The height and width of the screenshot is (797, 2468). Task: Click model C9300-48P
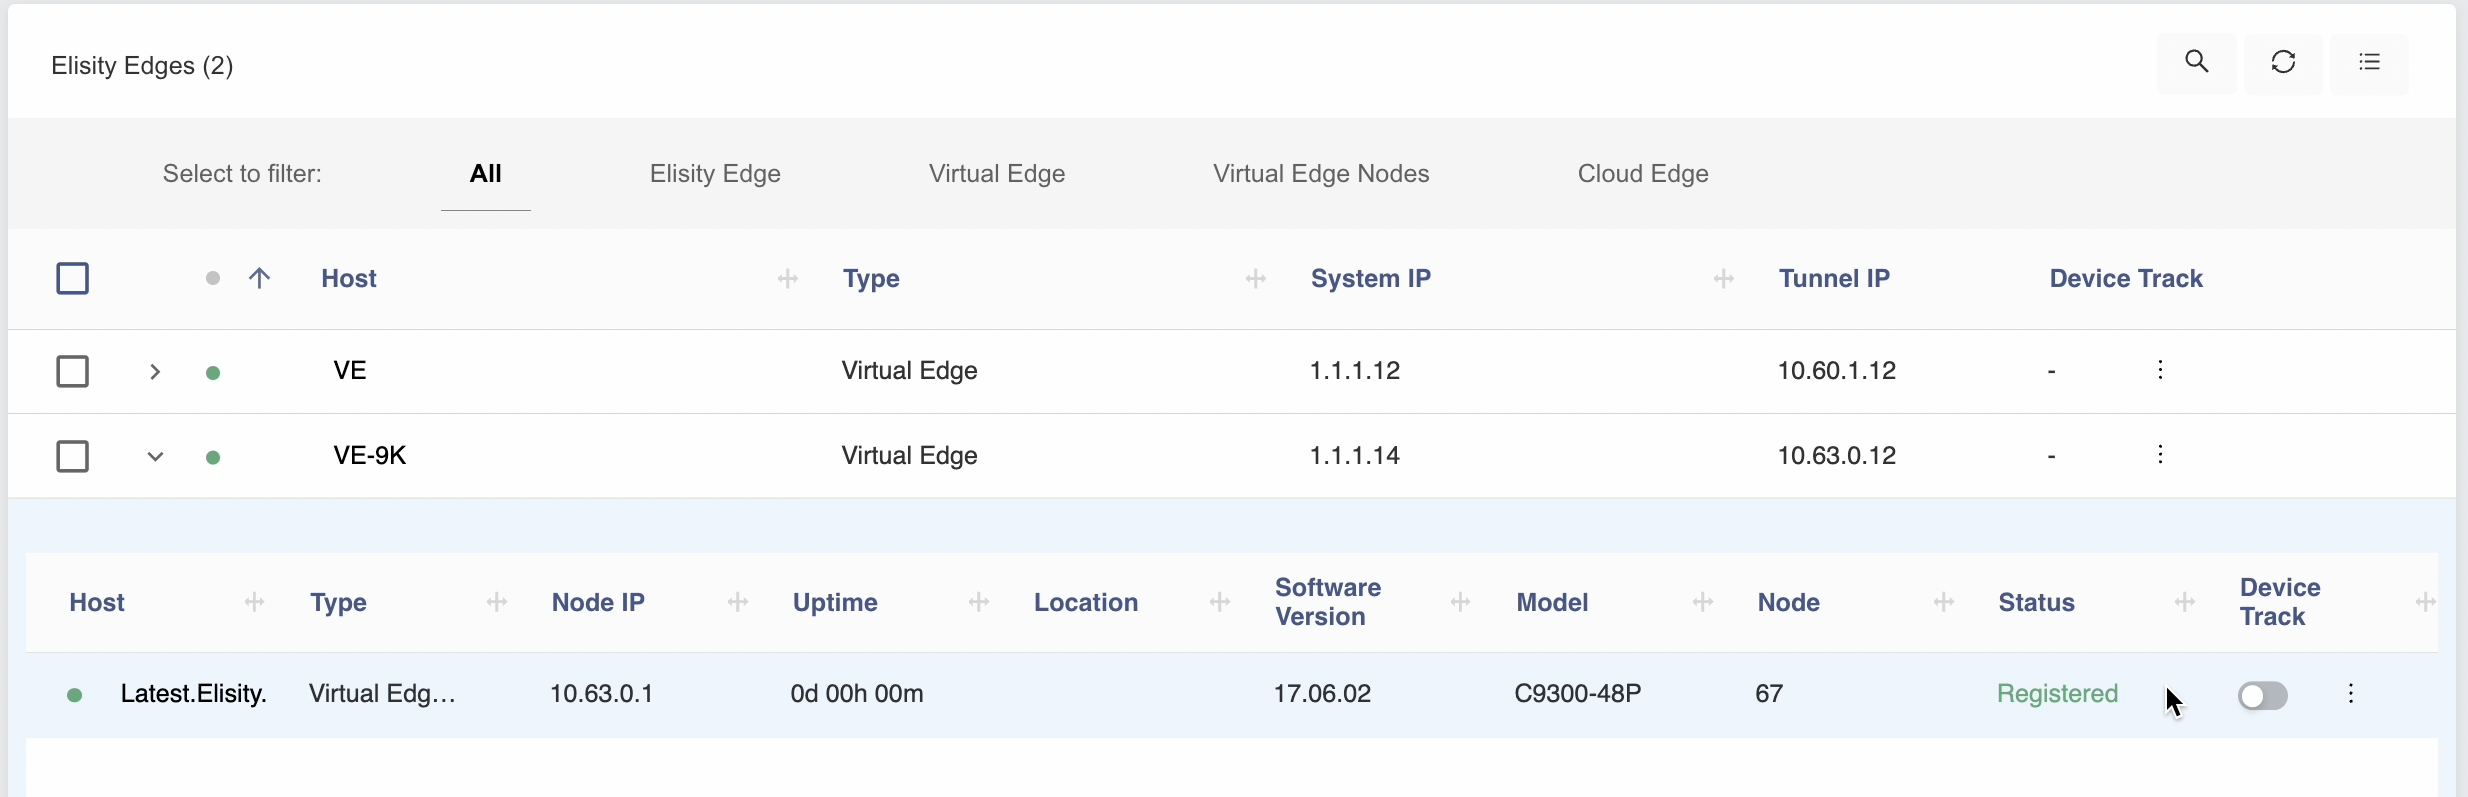[1578, 693]
